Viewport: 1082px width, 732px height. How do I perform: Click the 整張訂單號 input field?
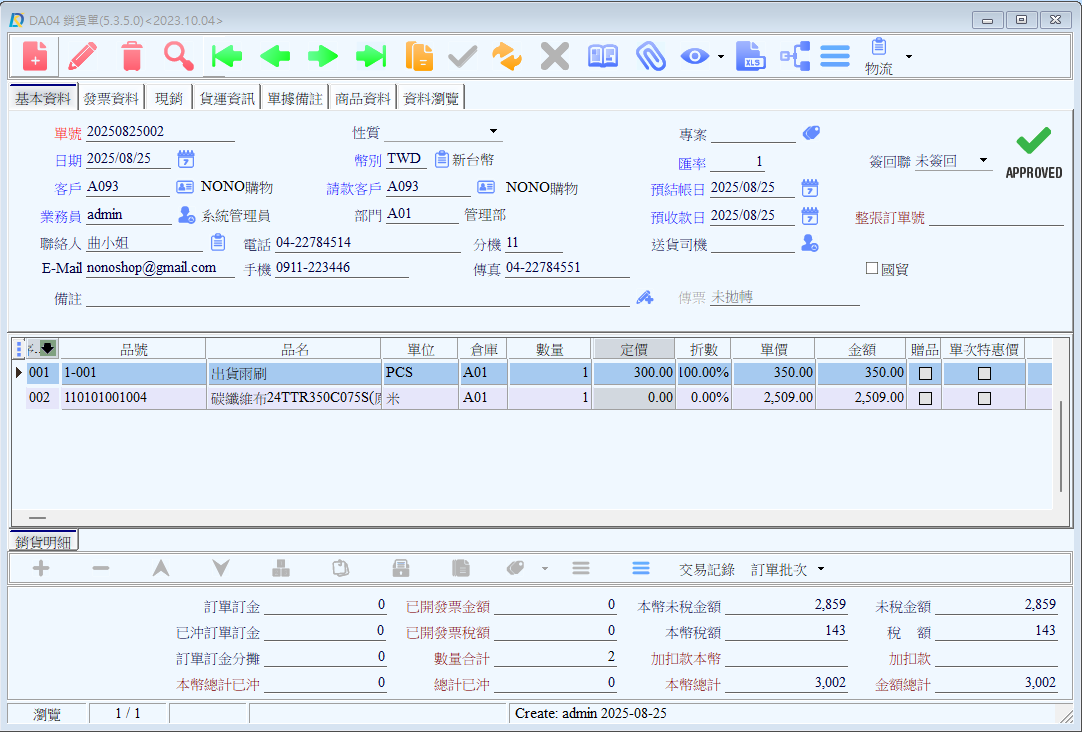996,218
